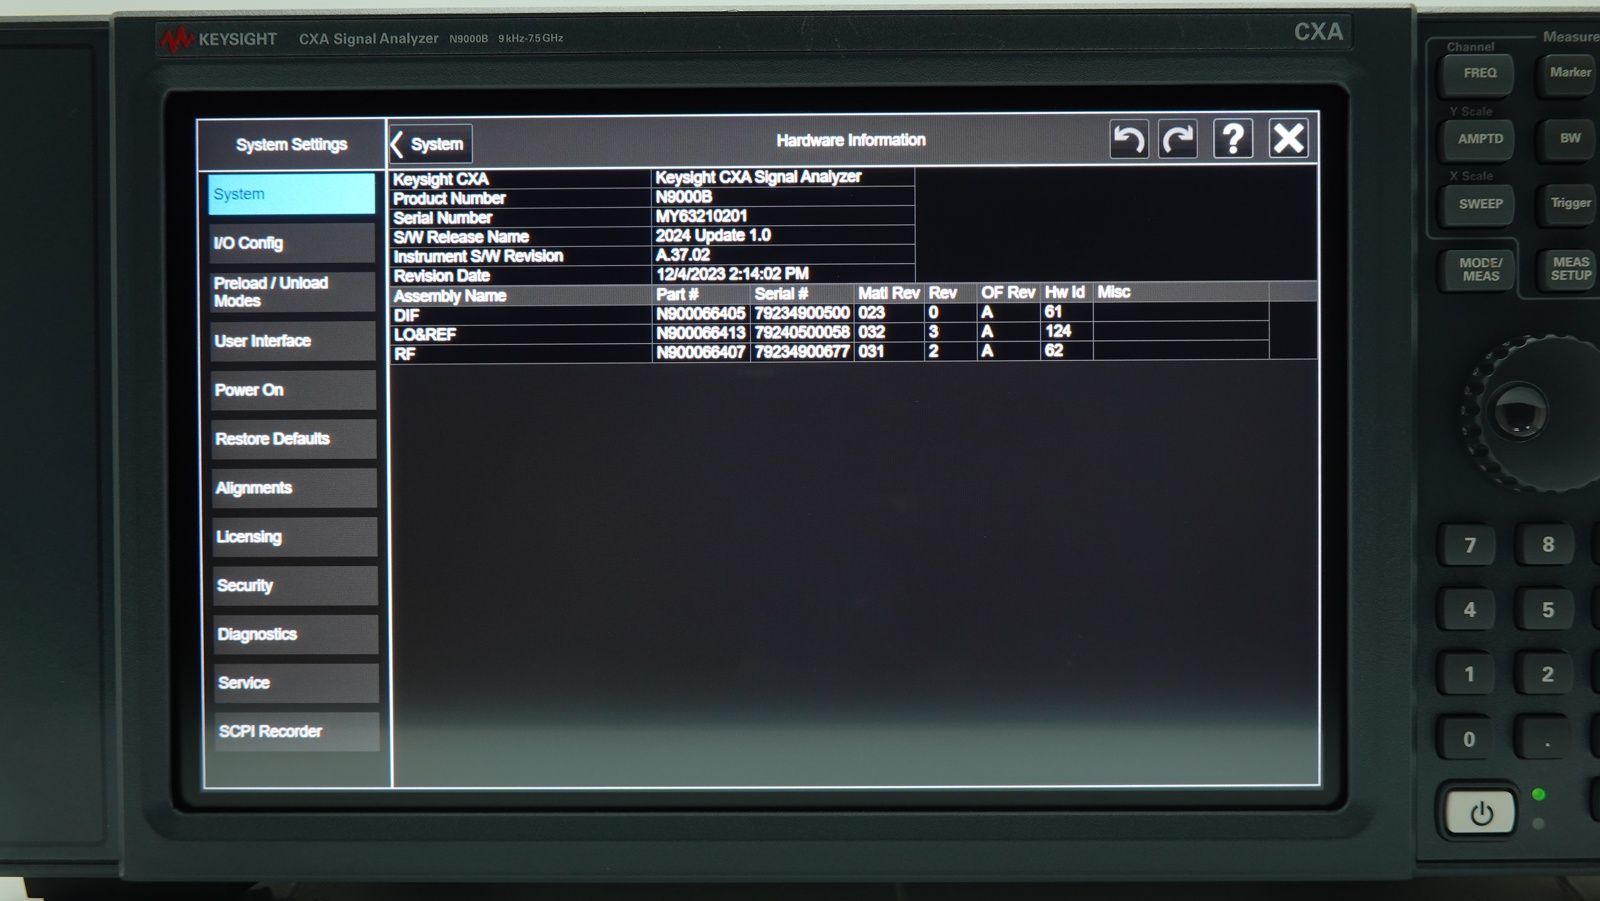Push the MODE/MEAS hardware key
1600x901 pixels.
pos(1480,269)
